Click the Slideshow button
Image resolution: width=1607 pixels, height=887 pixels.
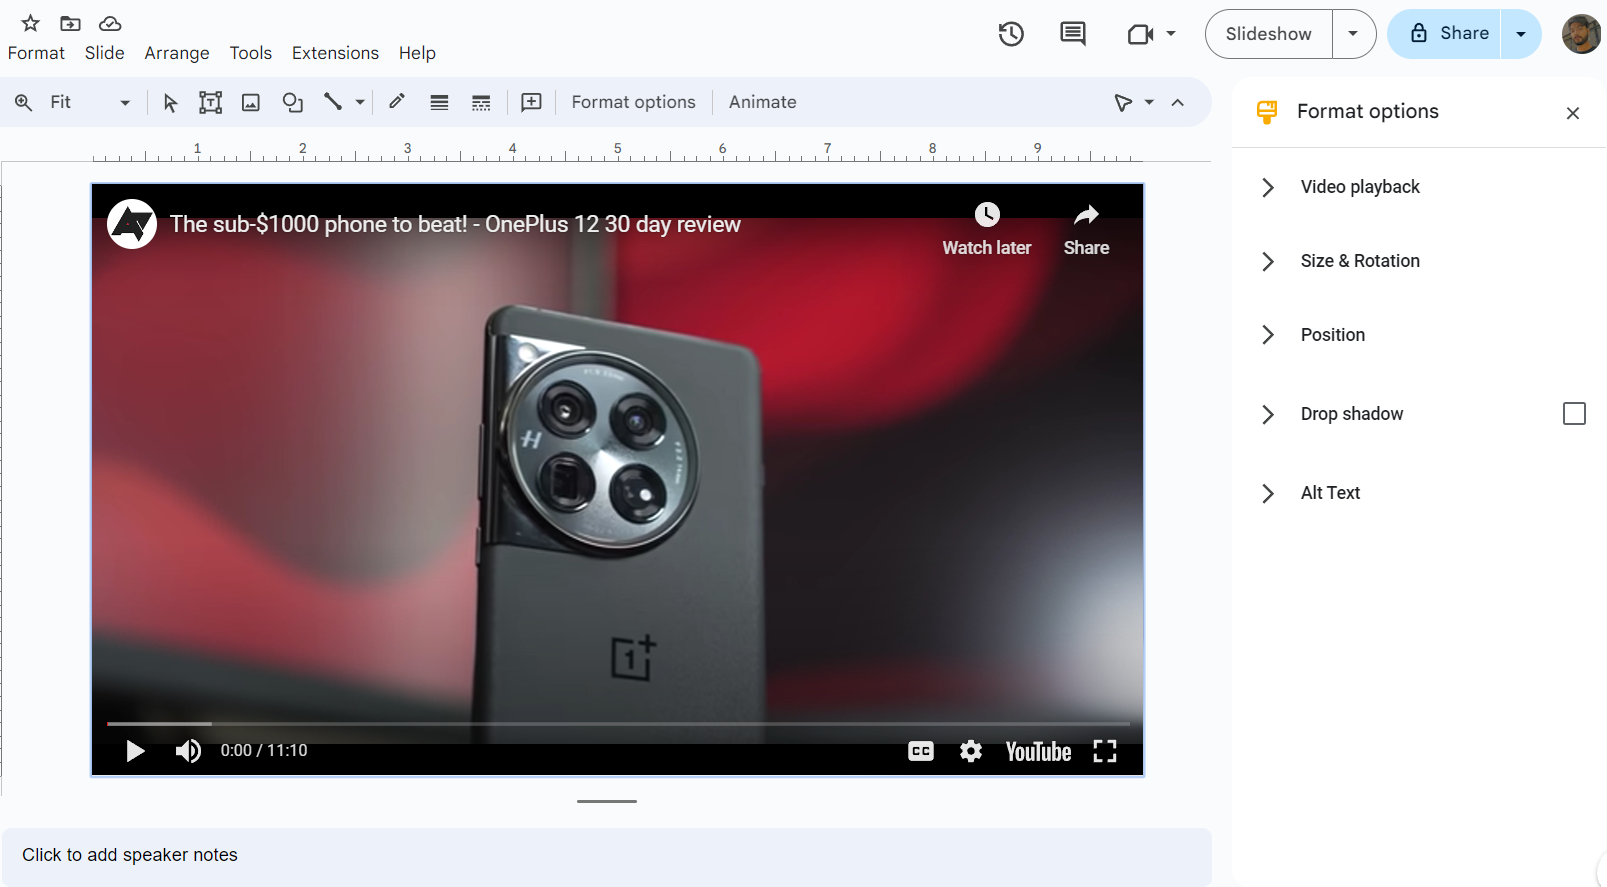(1268, 34)
